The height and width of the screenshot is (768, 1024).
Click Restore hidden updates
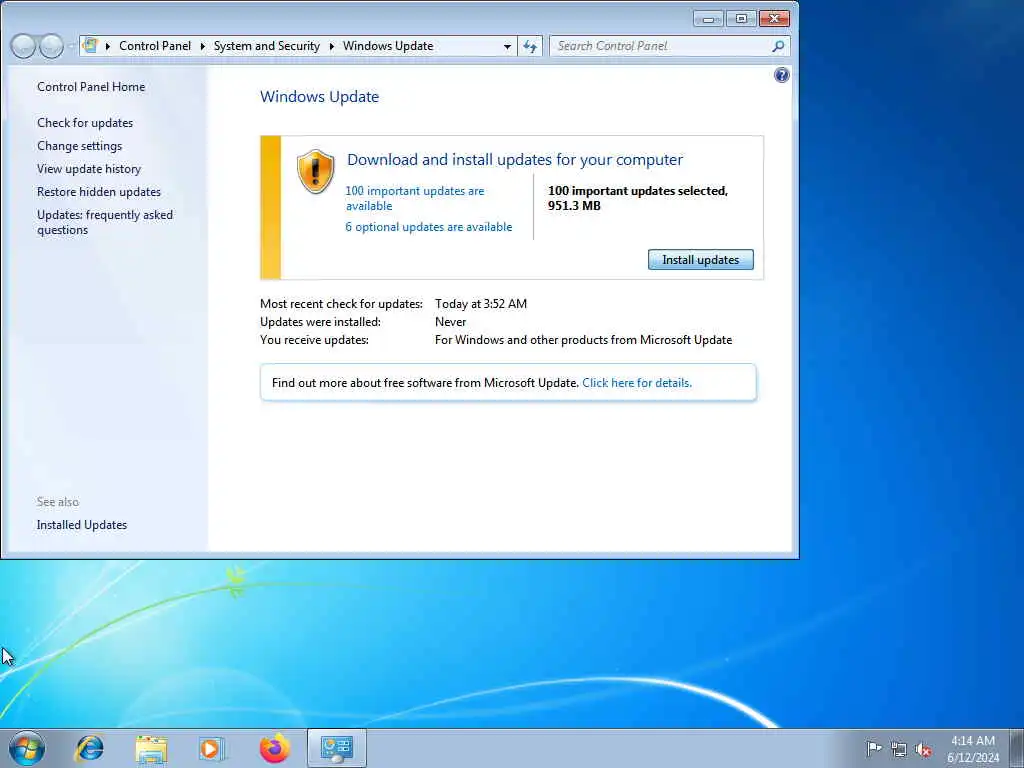(x=99, y=191)
